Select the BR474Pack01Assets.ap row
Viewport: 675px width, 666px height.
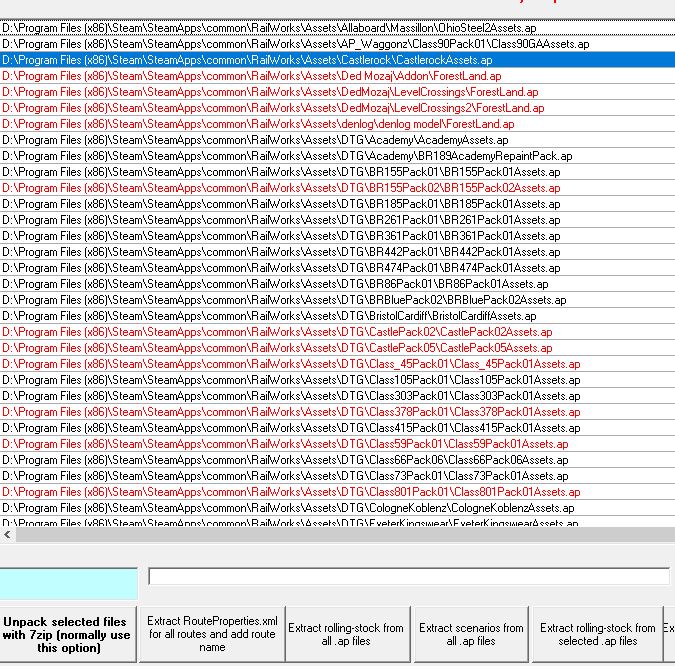point(338,268)
